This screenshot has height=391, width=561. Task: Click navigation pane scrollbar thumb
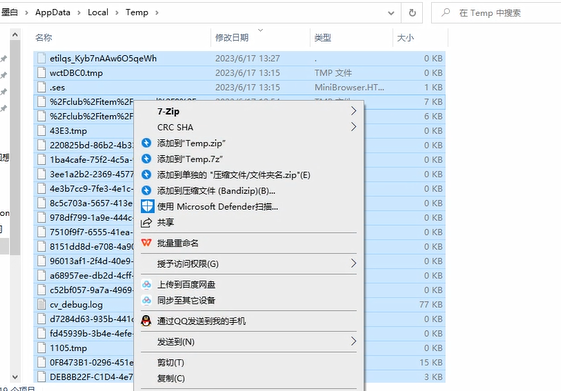(x=15, y=147)
